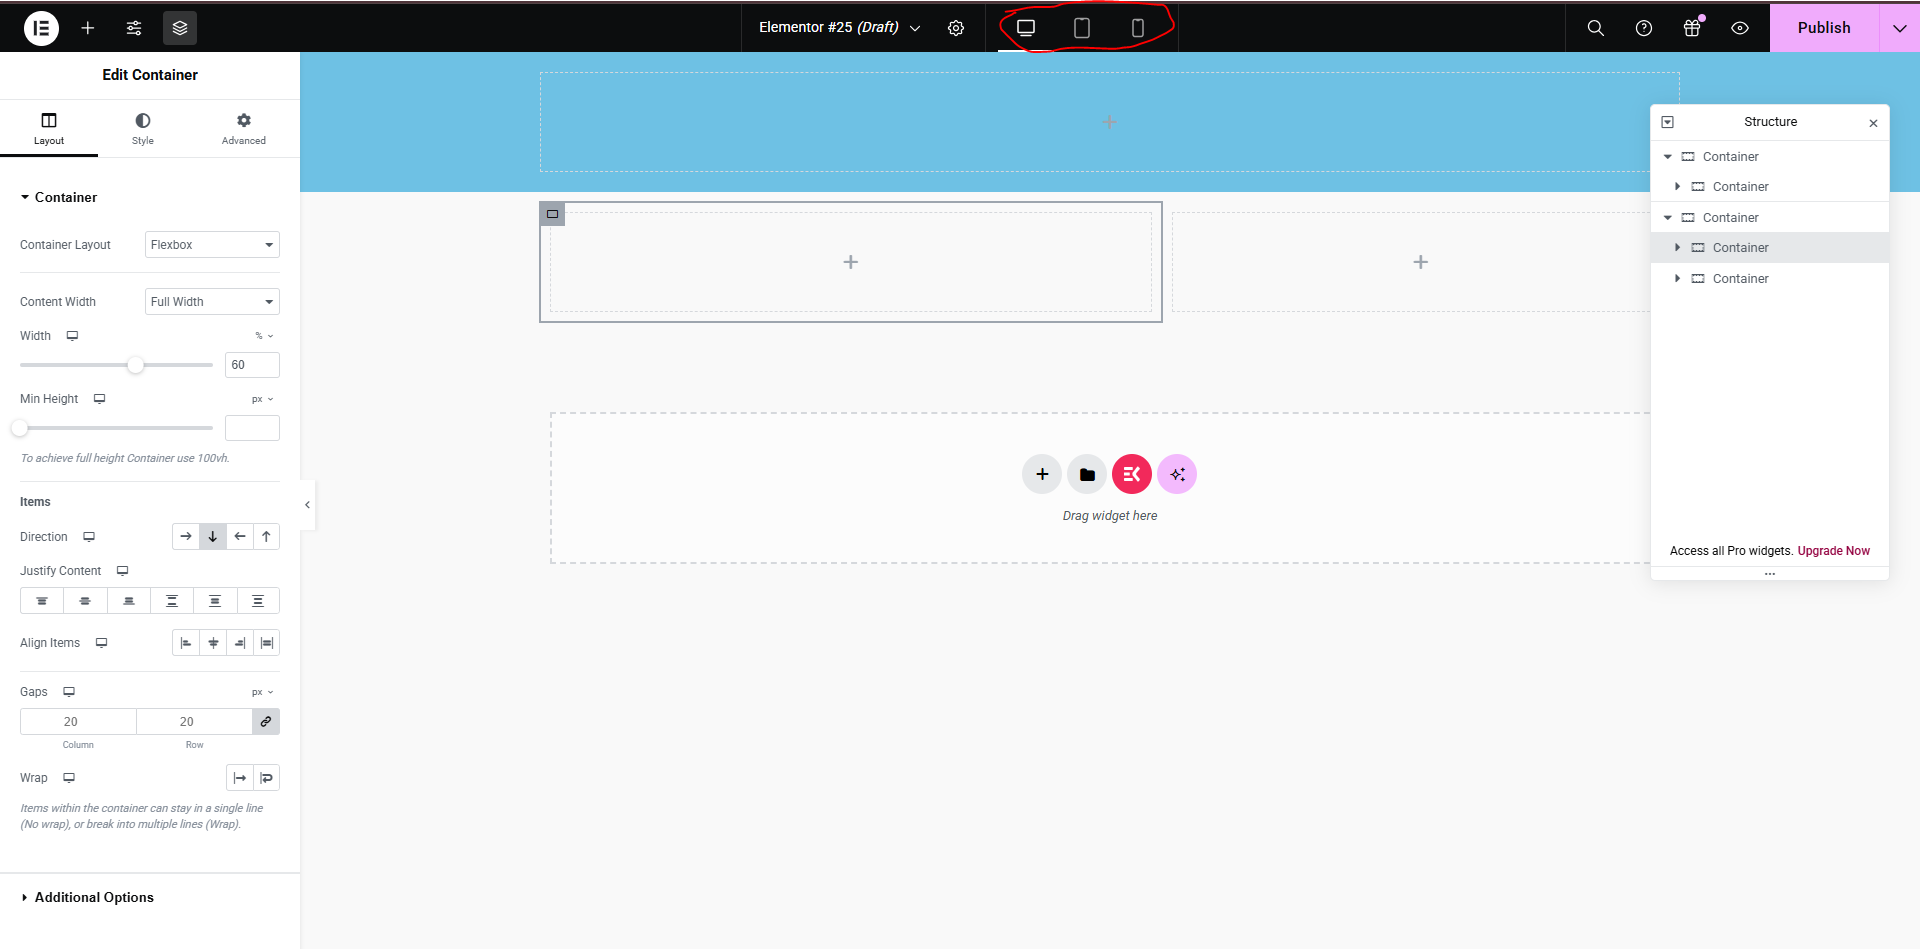This screenshot has height=949, width=1920.
Task: Open page settings gear icon
Action: click(x=956, y=28)
